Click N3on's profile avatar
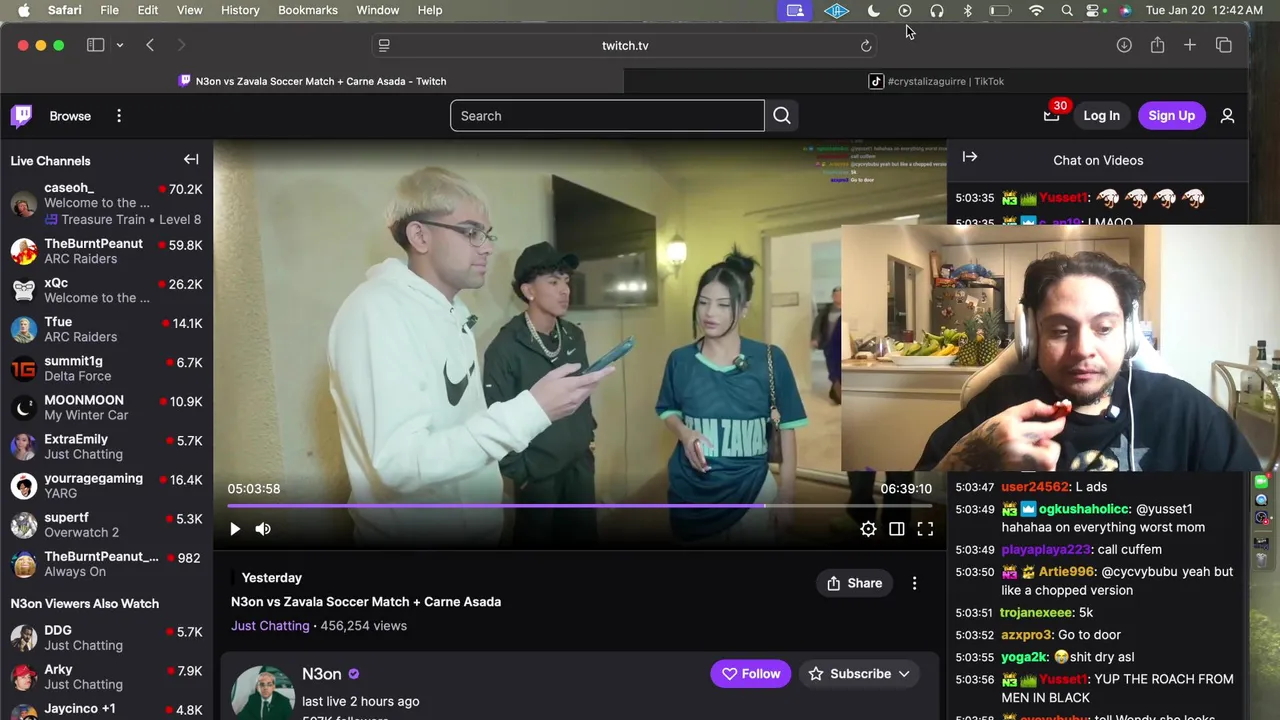 tap(263, 692)
